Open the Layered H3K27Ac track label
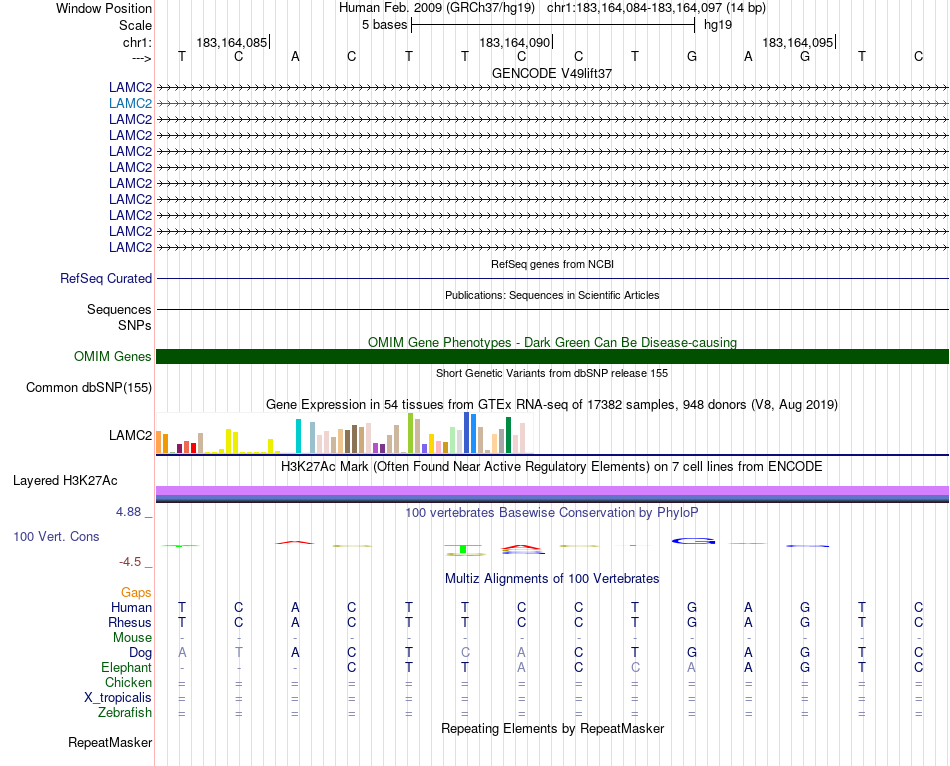950x766 pixels. [65, 481]
